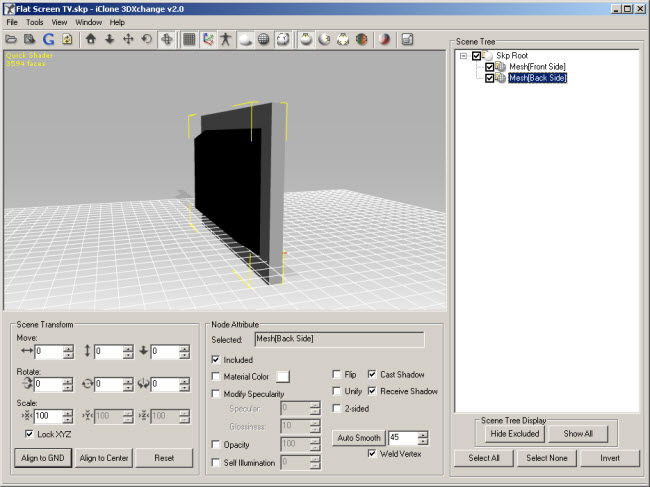Click the Skp Root node sphere icon
Viewport: 650px width, 487px height.
tap(488, 55)
